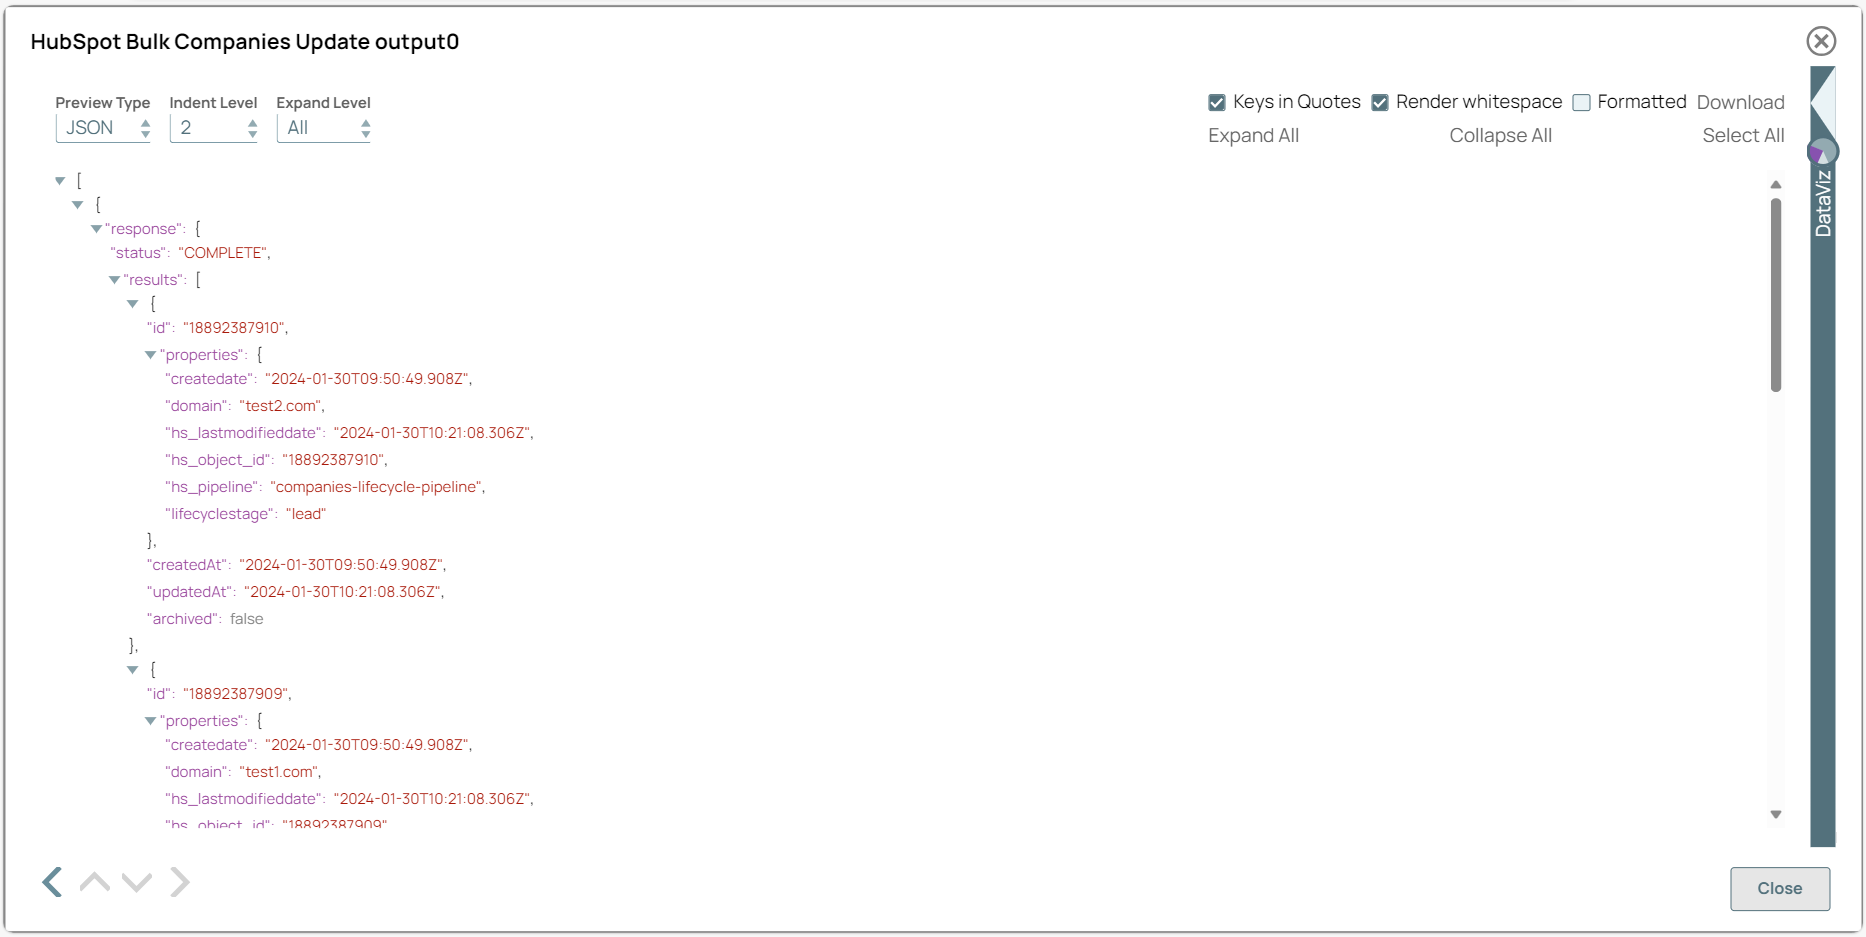Screen dimensions: 1866x937
Task: Open the Expand Level All dropdown
Action: pos(324,128)
